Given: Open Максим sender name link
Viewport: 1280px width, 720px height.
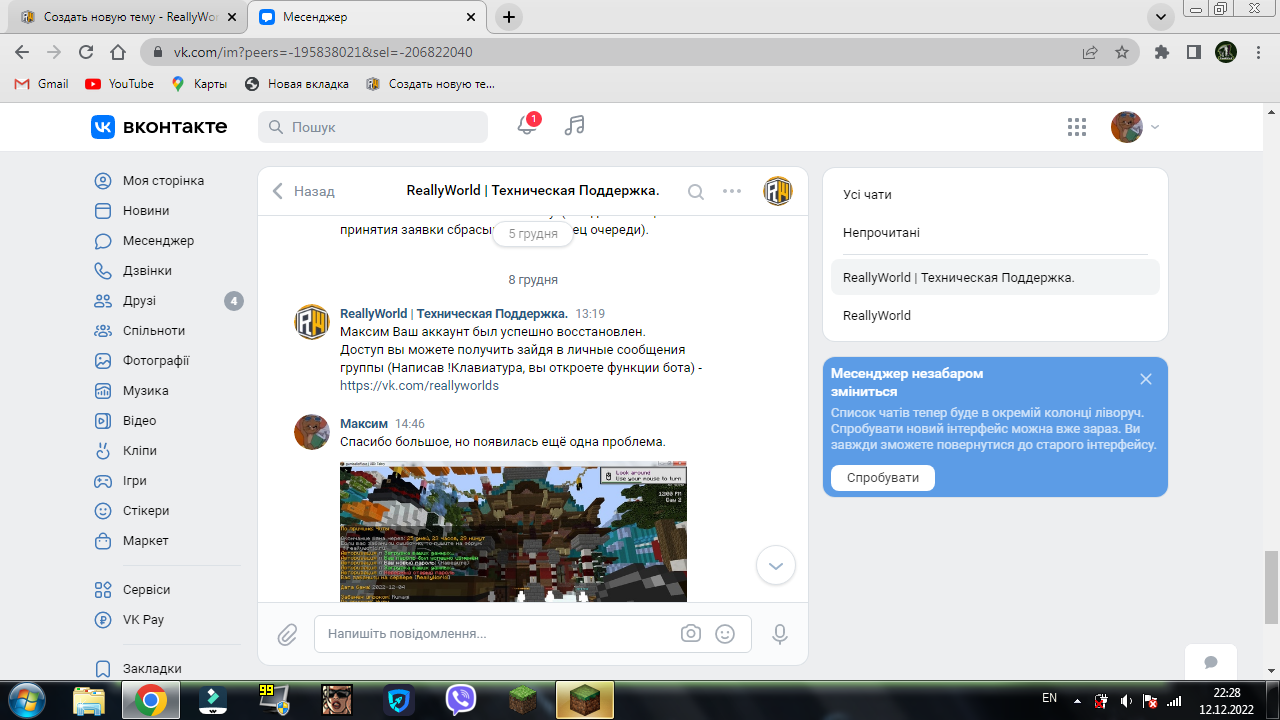Looking at the screenshot, I should [x=362, y=424].
